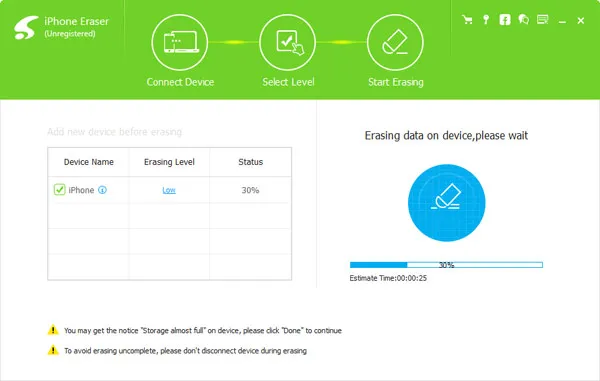The height and width of the screenshot is (381, 600).
Task: Click the Device Name column header
Action: (89, 162)
